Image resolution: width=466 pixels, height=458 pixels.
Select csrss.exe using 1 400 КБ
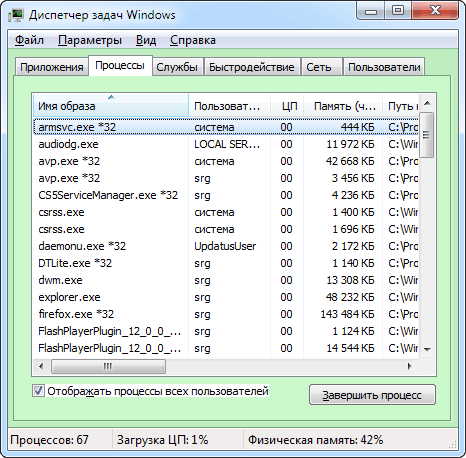click(226, 212)
